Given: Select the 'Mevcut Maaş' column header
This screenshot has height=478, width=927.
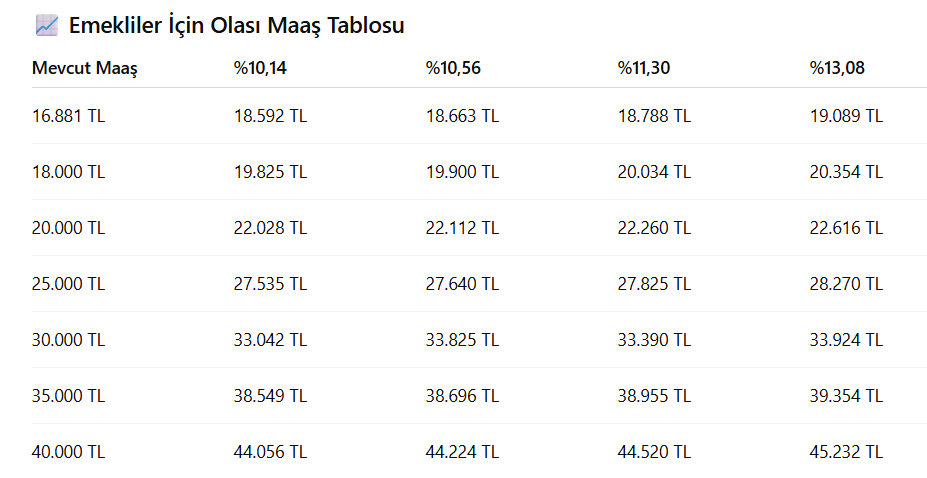Looking at the screenshot, I should [84, 68].
